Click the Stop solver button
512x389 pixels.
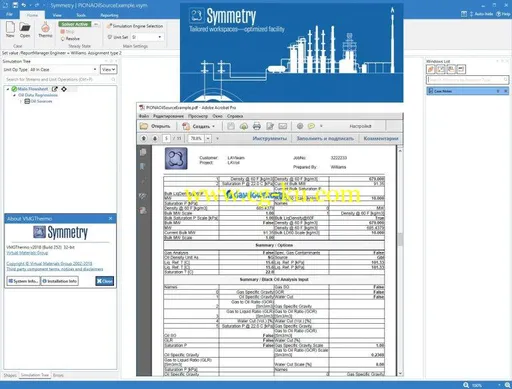(x=68, y=31)
